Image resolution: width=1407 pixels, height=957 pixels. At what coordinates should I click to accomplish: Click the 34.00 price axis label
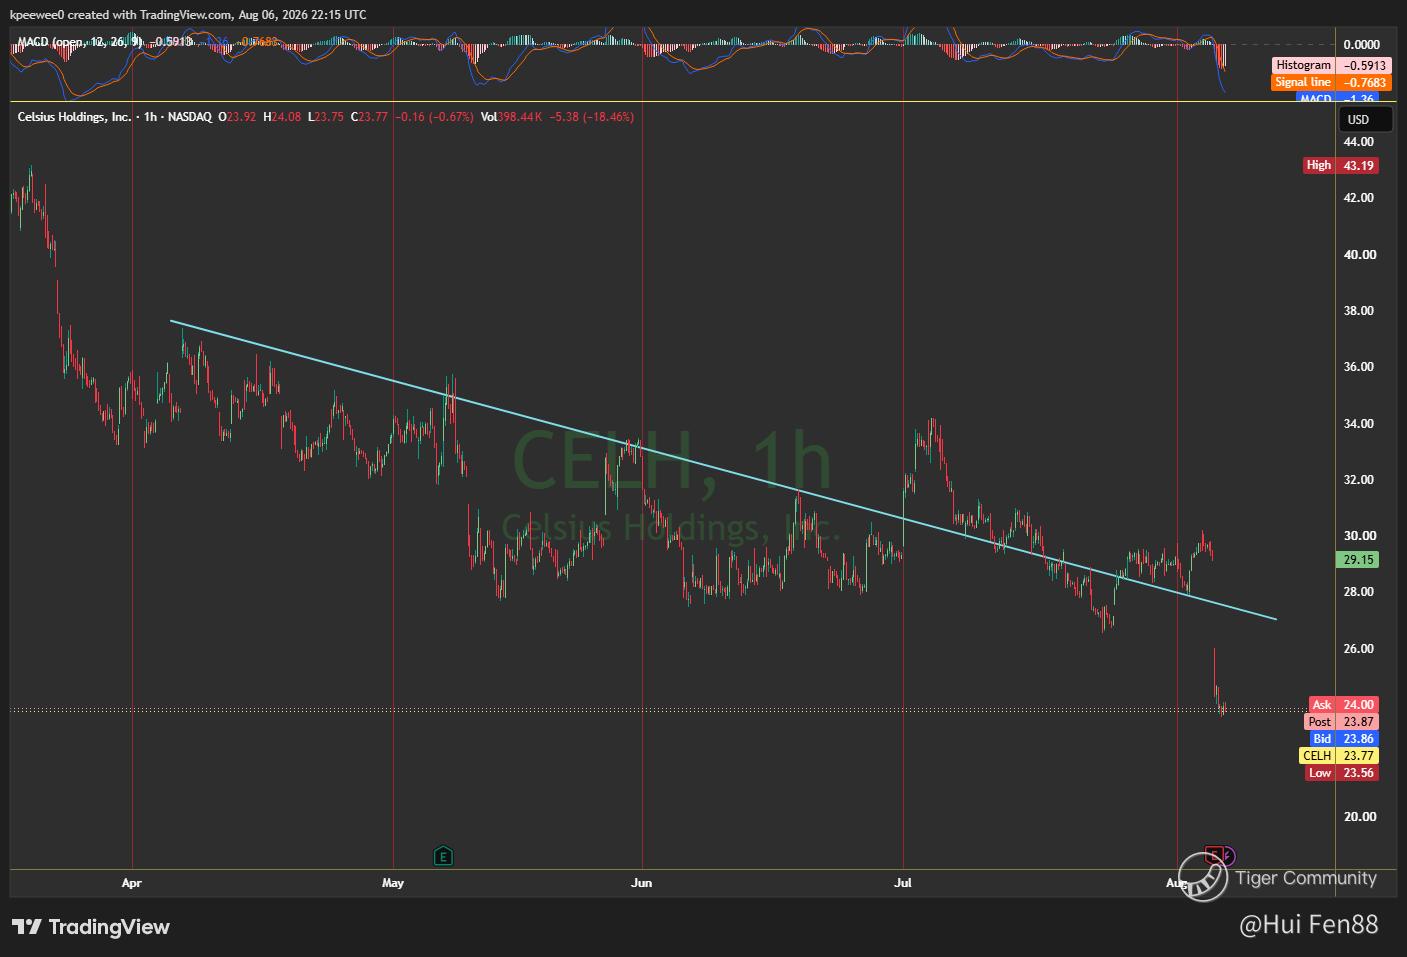1359,424
